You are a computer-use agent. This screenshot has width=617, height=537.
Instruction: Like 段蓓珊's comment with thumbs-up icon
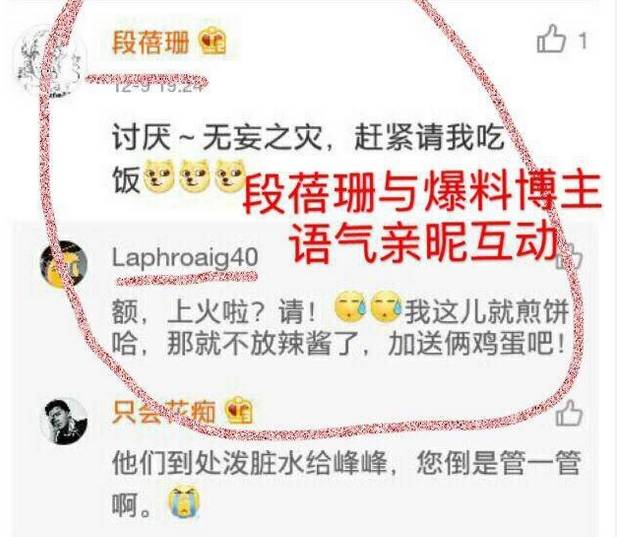(x=551, y=39)
